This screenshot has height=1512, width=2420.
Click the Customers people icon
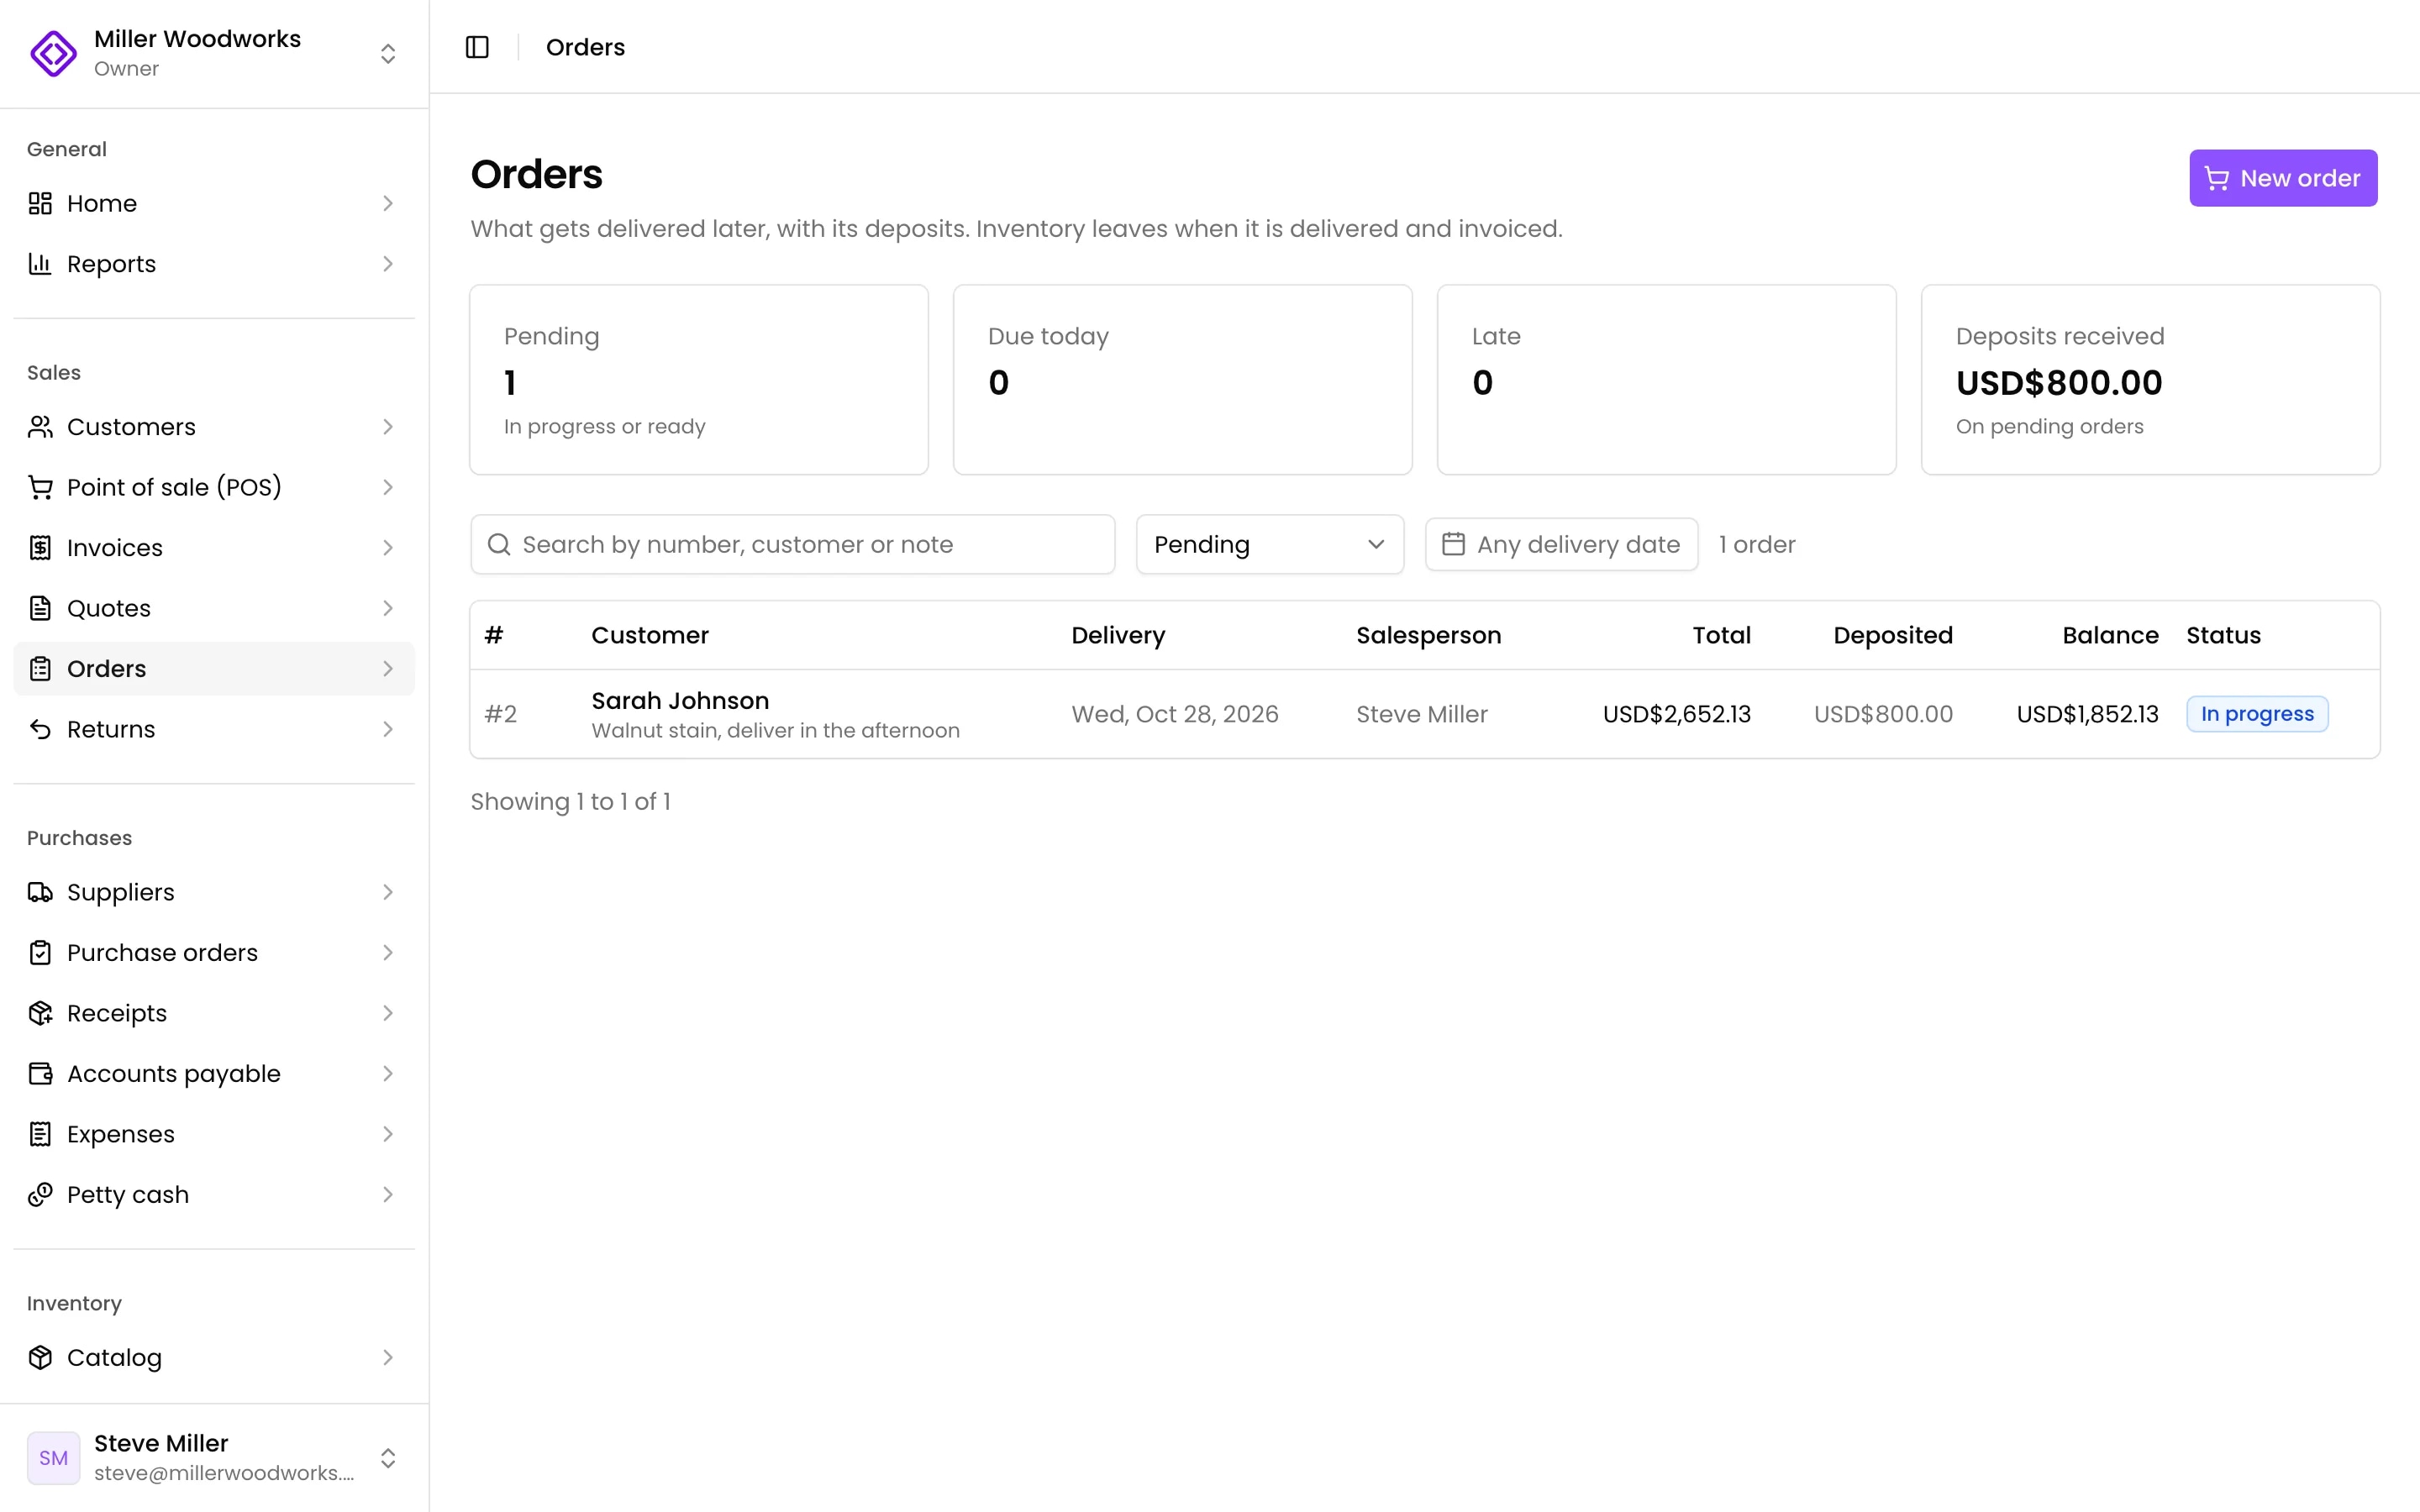point(40,427)
